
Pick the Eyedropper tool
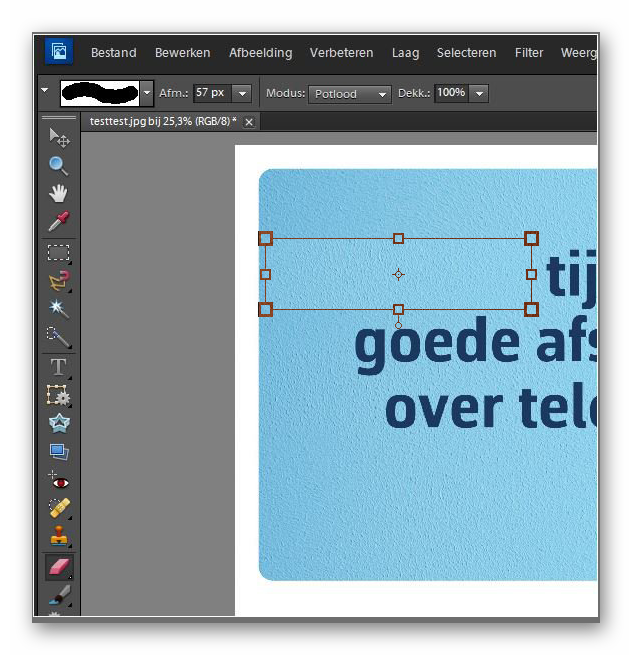pos(59,221)
